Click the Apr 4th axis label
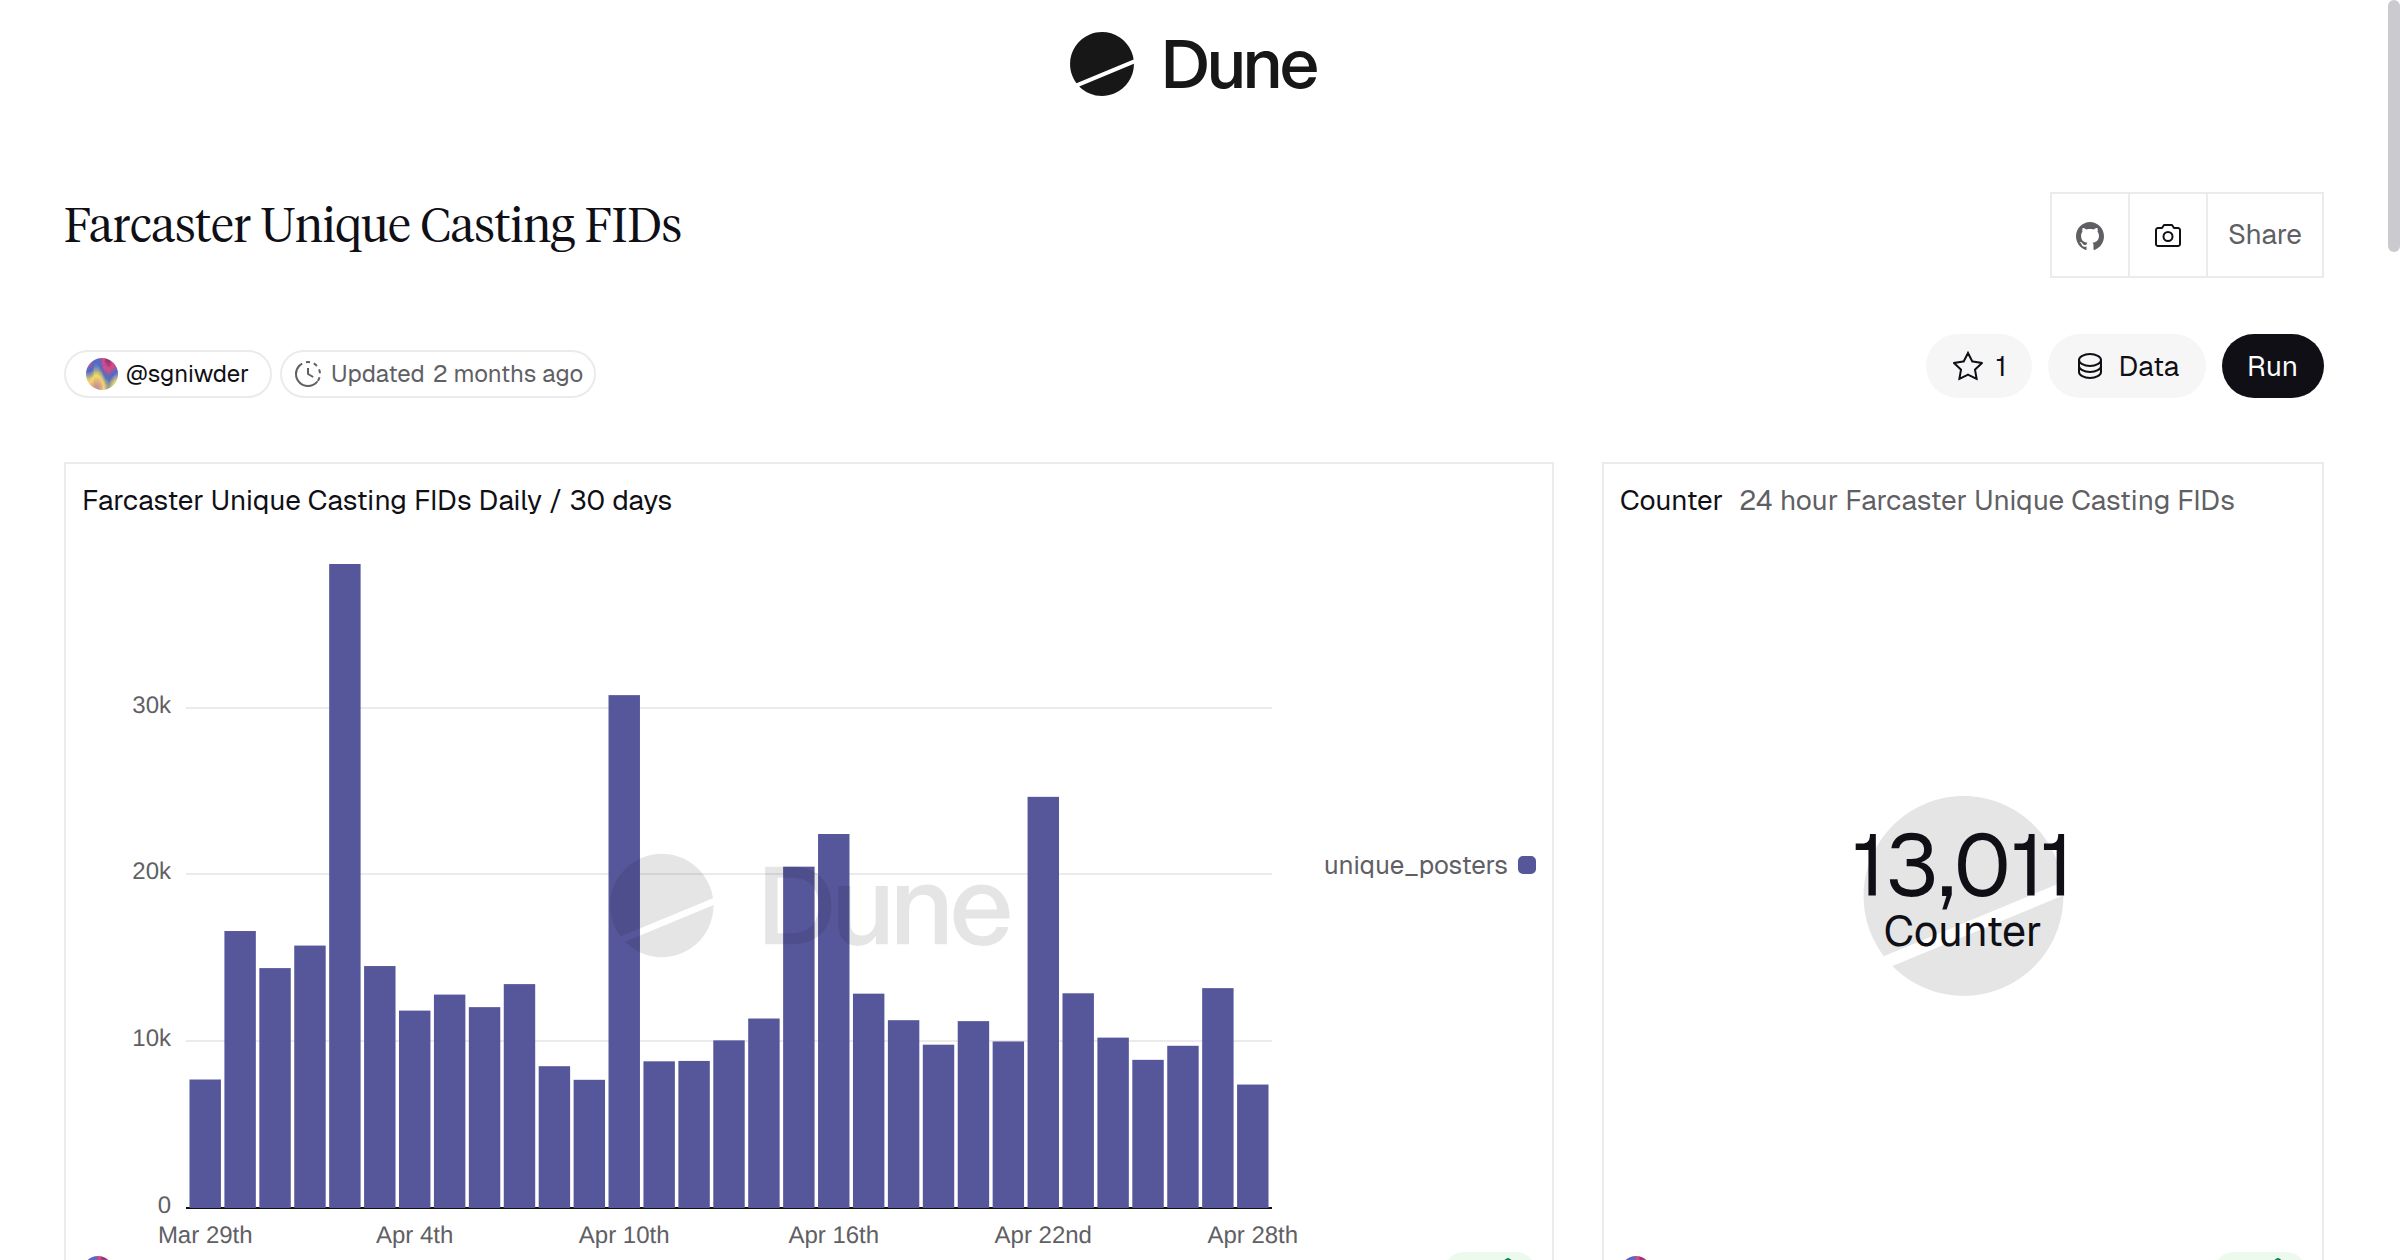Image resolution: width=2400 pixels, height=1260 pixels. point(414,1235)
